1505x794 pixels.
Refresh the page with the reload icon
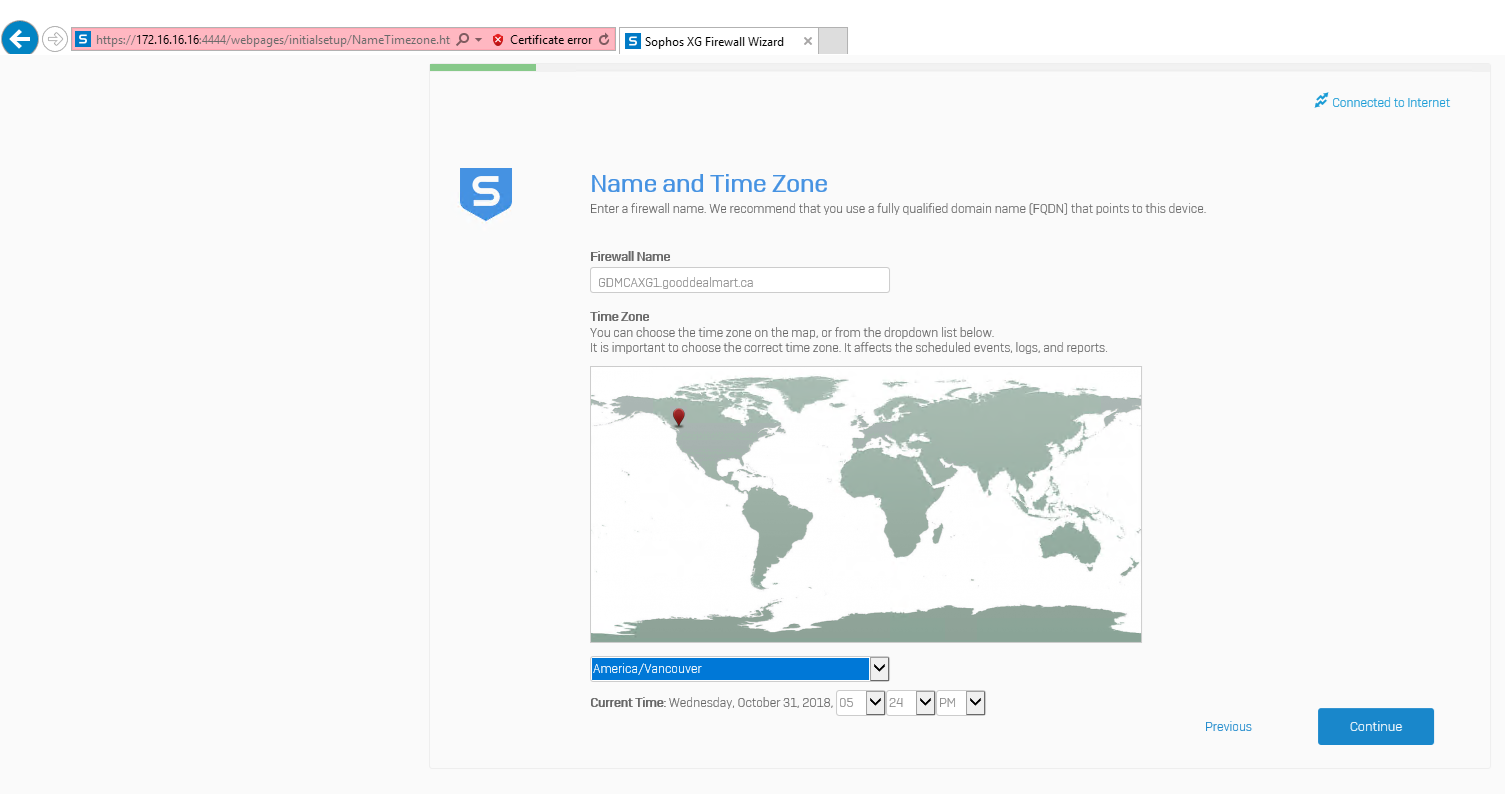point(603,40)
